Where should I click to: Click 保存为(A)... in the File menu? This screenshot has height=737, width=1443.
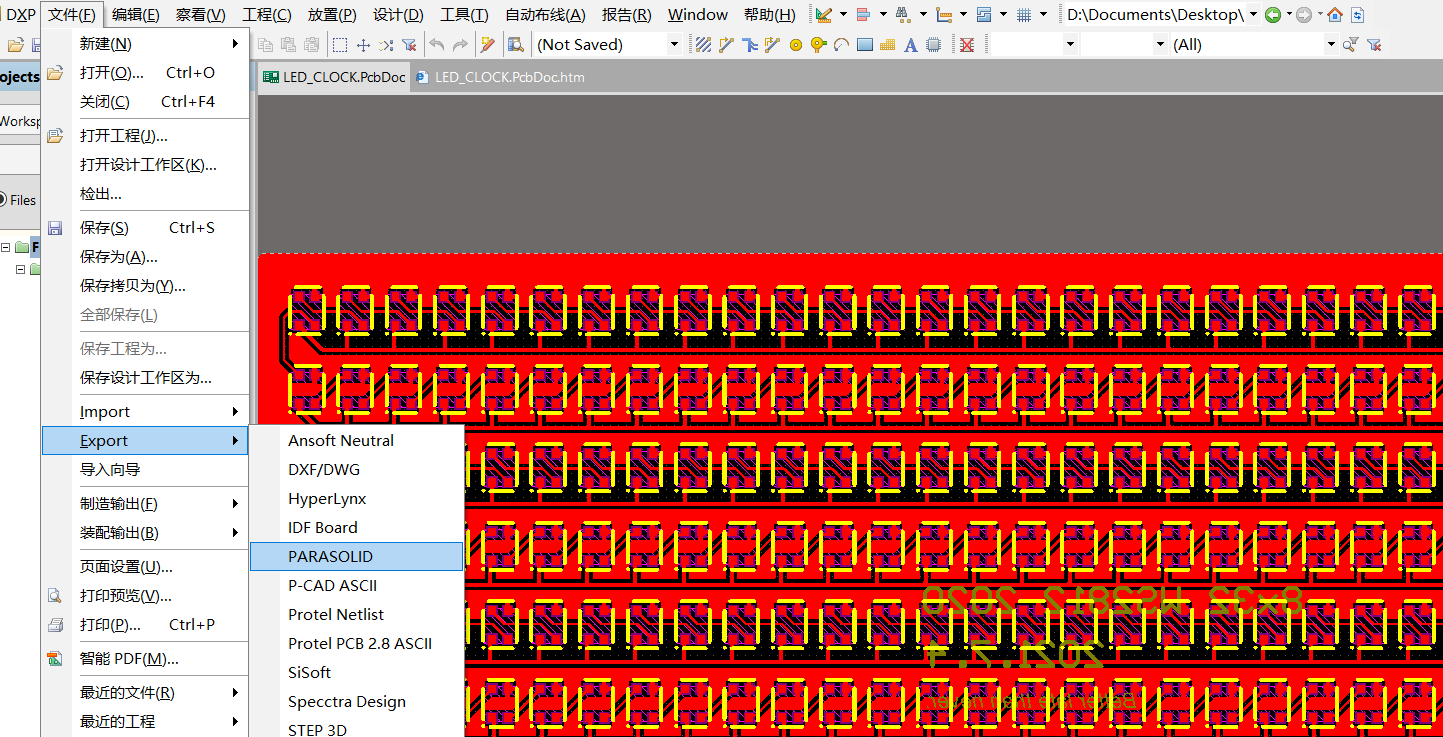pos(145,257)
